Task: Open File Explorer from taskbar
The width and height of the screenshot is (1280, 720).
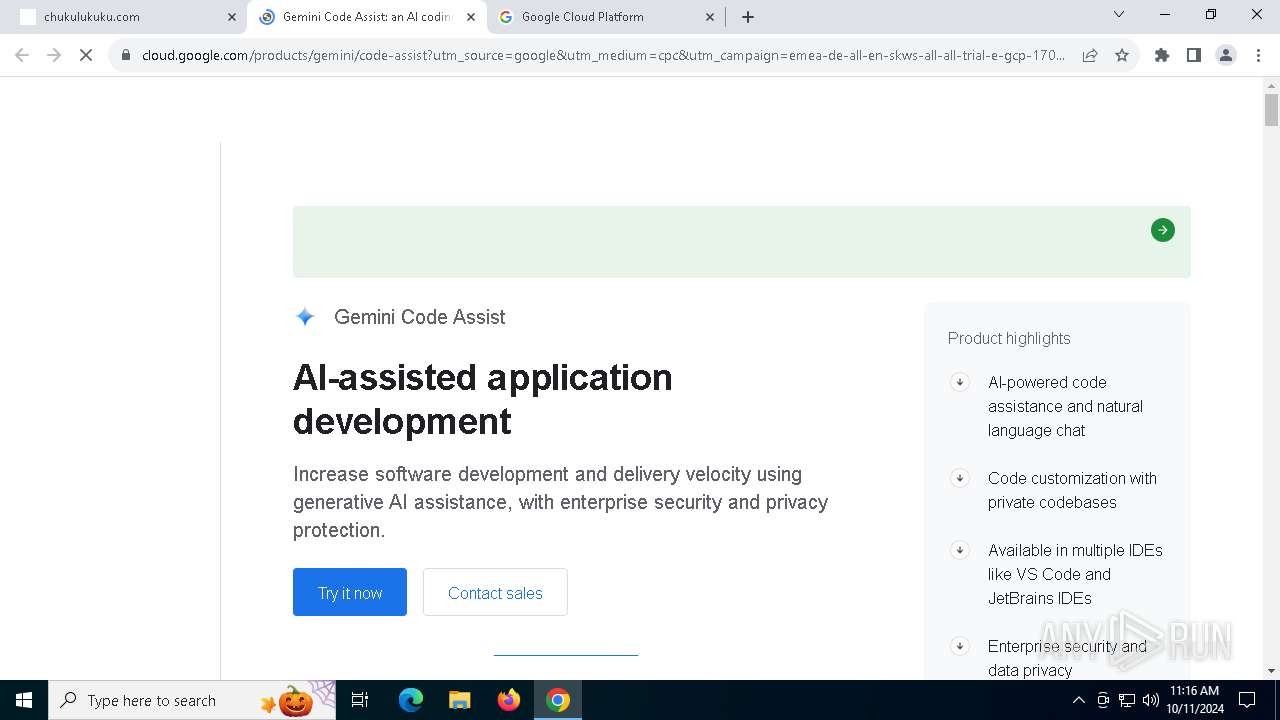Action: (460, 700)
